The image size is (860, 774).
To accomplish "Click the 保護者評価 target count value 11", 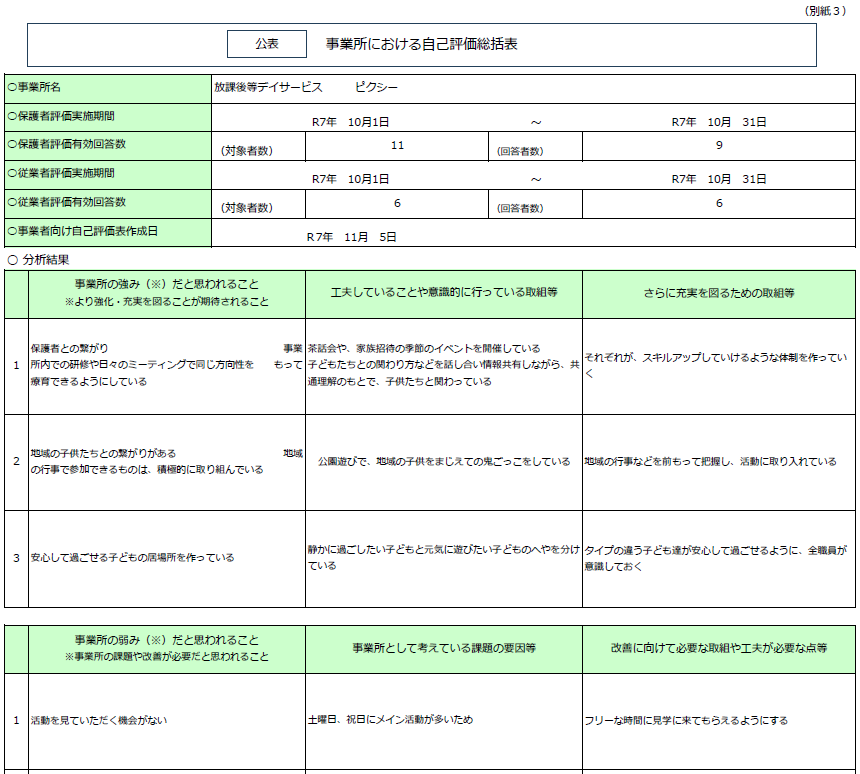I will [x=397, y=146].
